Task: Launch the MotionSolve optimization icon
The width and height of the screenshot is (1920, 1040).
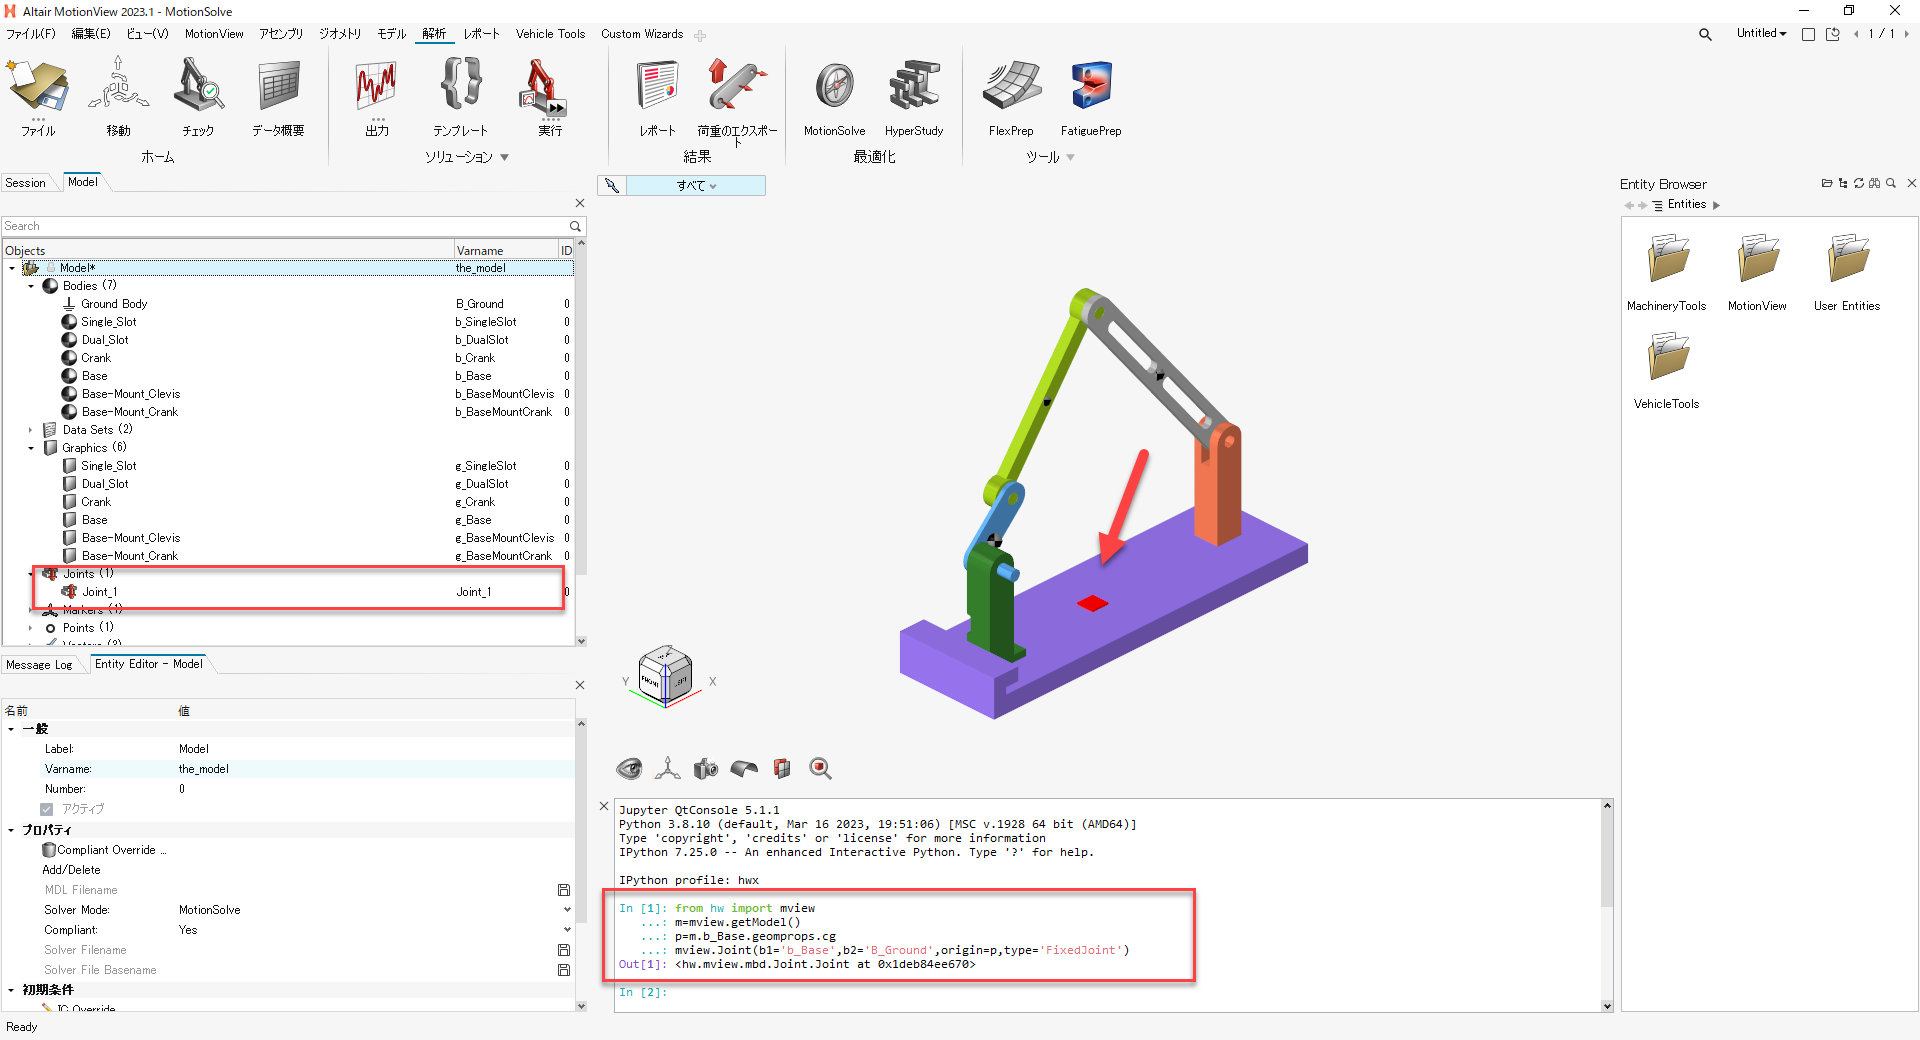Action: coord(834,86)
